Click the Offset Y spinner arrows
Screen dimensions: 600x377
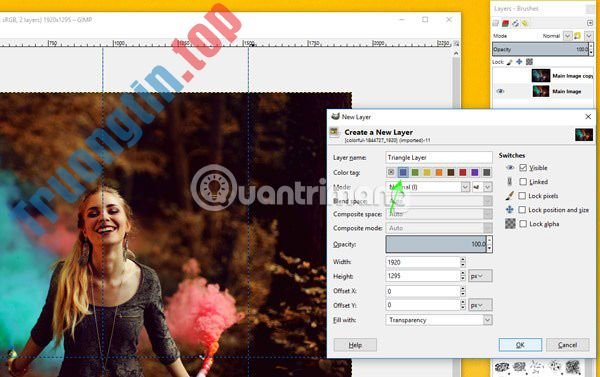(463, 305)
